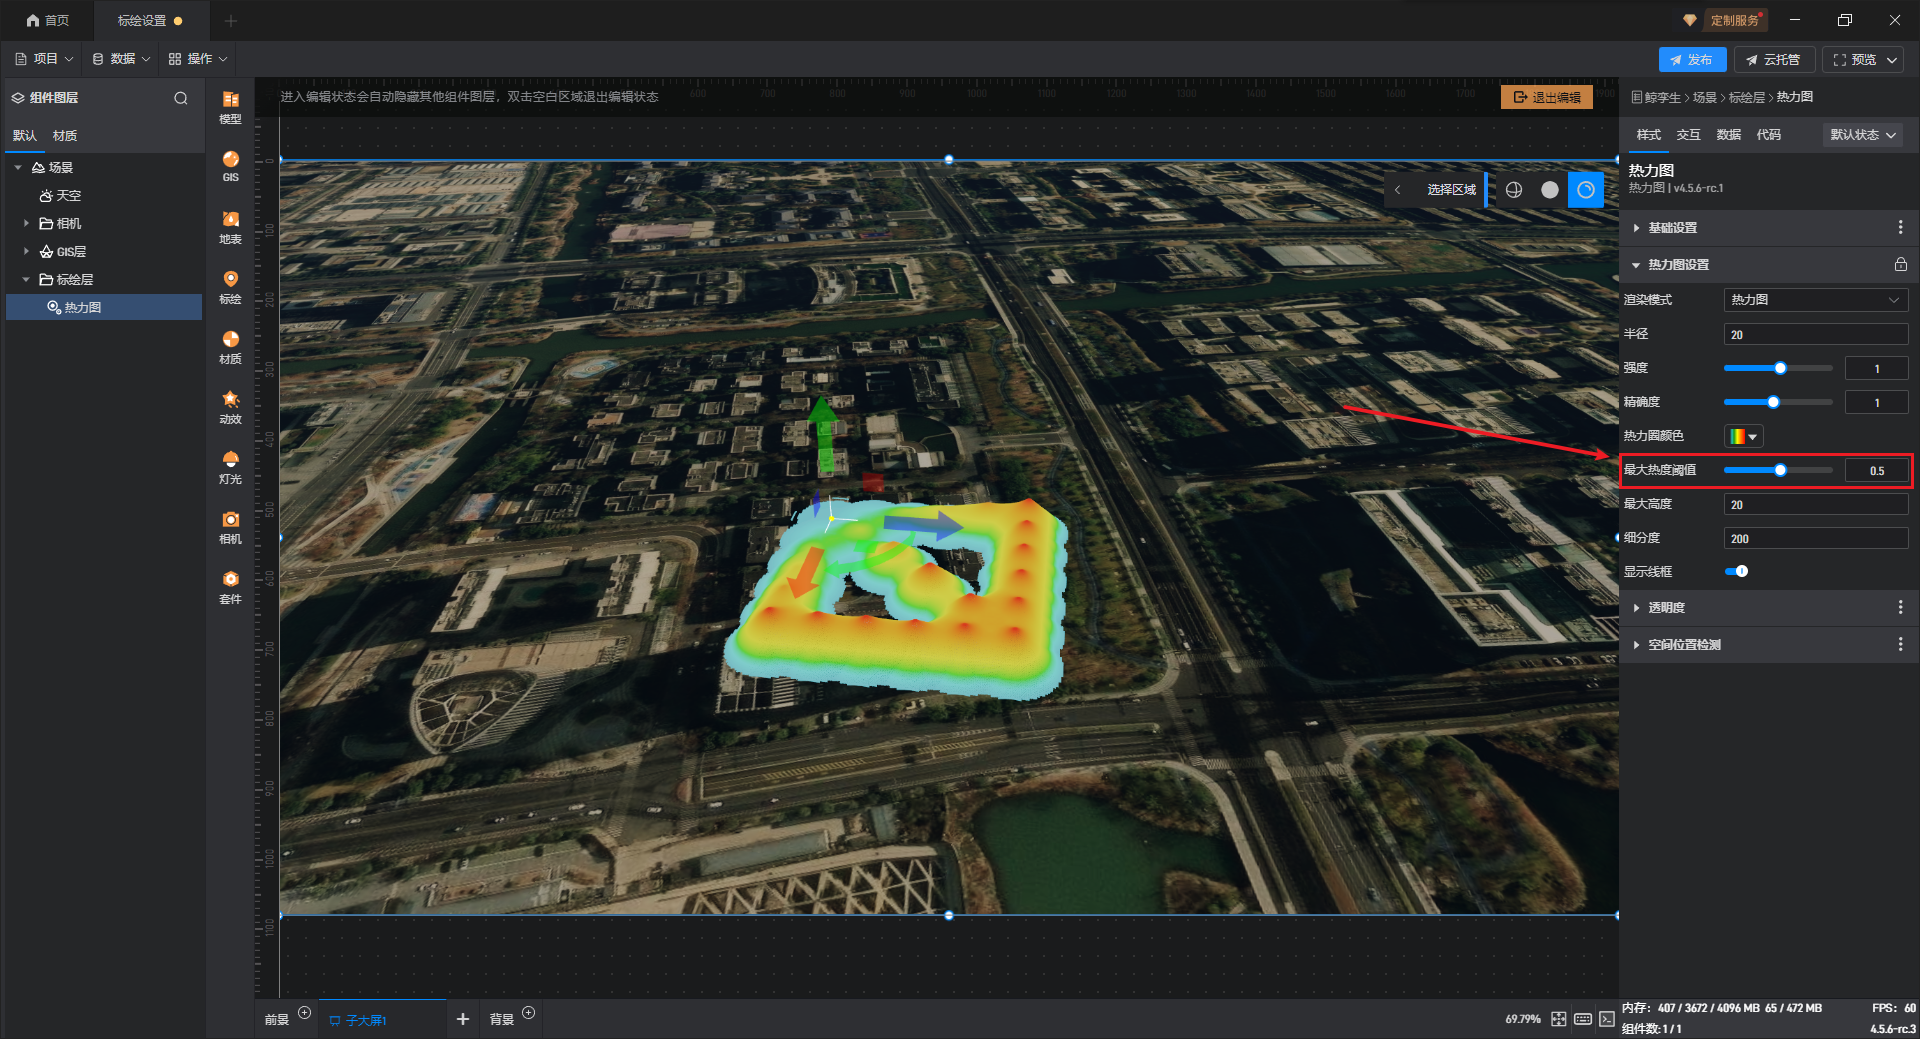Switch to the 数据 properties tab

pyautogui.click(x=1728, y=135)
